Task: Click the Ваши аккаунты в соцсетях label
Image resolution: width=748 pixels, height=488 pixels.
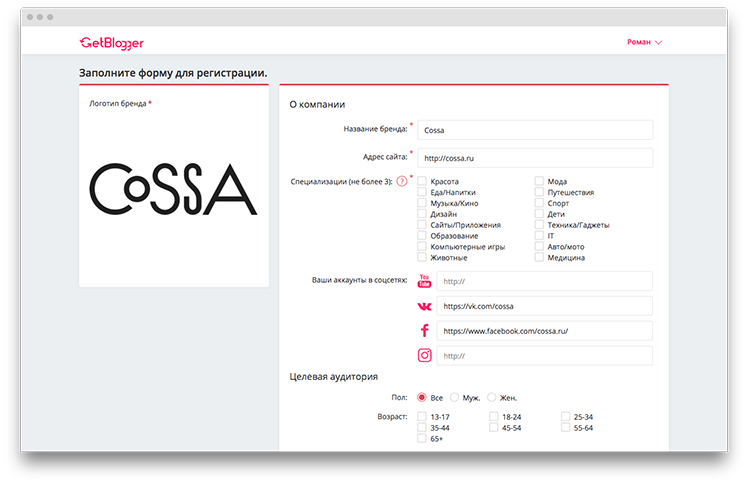Action: point(359,280)
